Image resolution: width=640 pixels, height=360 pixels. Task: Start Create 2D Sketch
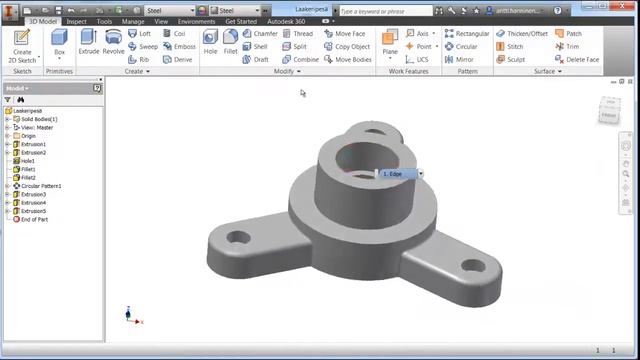click(x=22, y=46)
